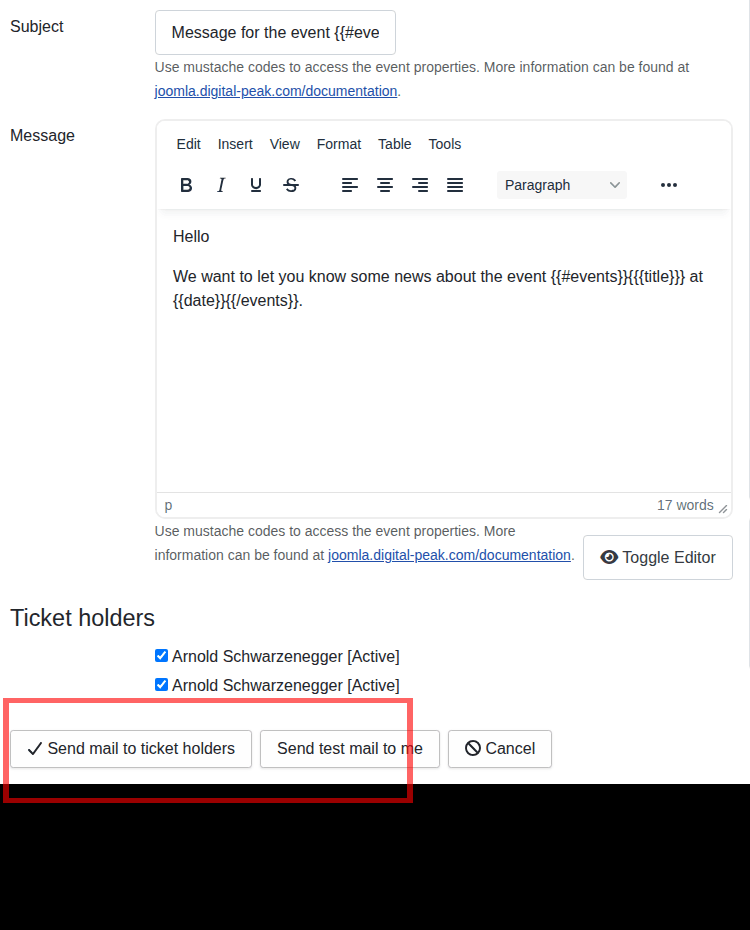Toggle bold formatting in editor
This screenshot has width=750, height=930.
click(x=186, y=185)
